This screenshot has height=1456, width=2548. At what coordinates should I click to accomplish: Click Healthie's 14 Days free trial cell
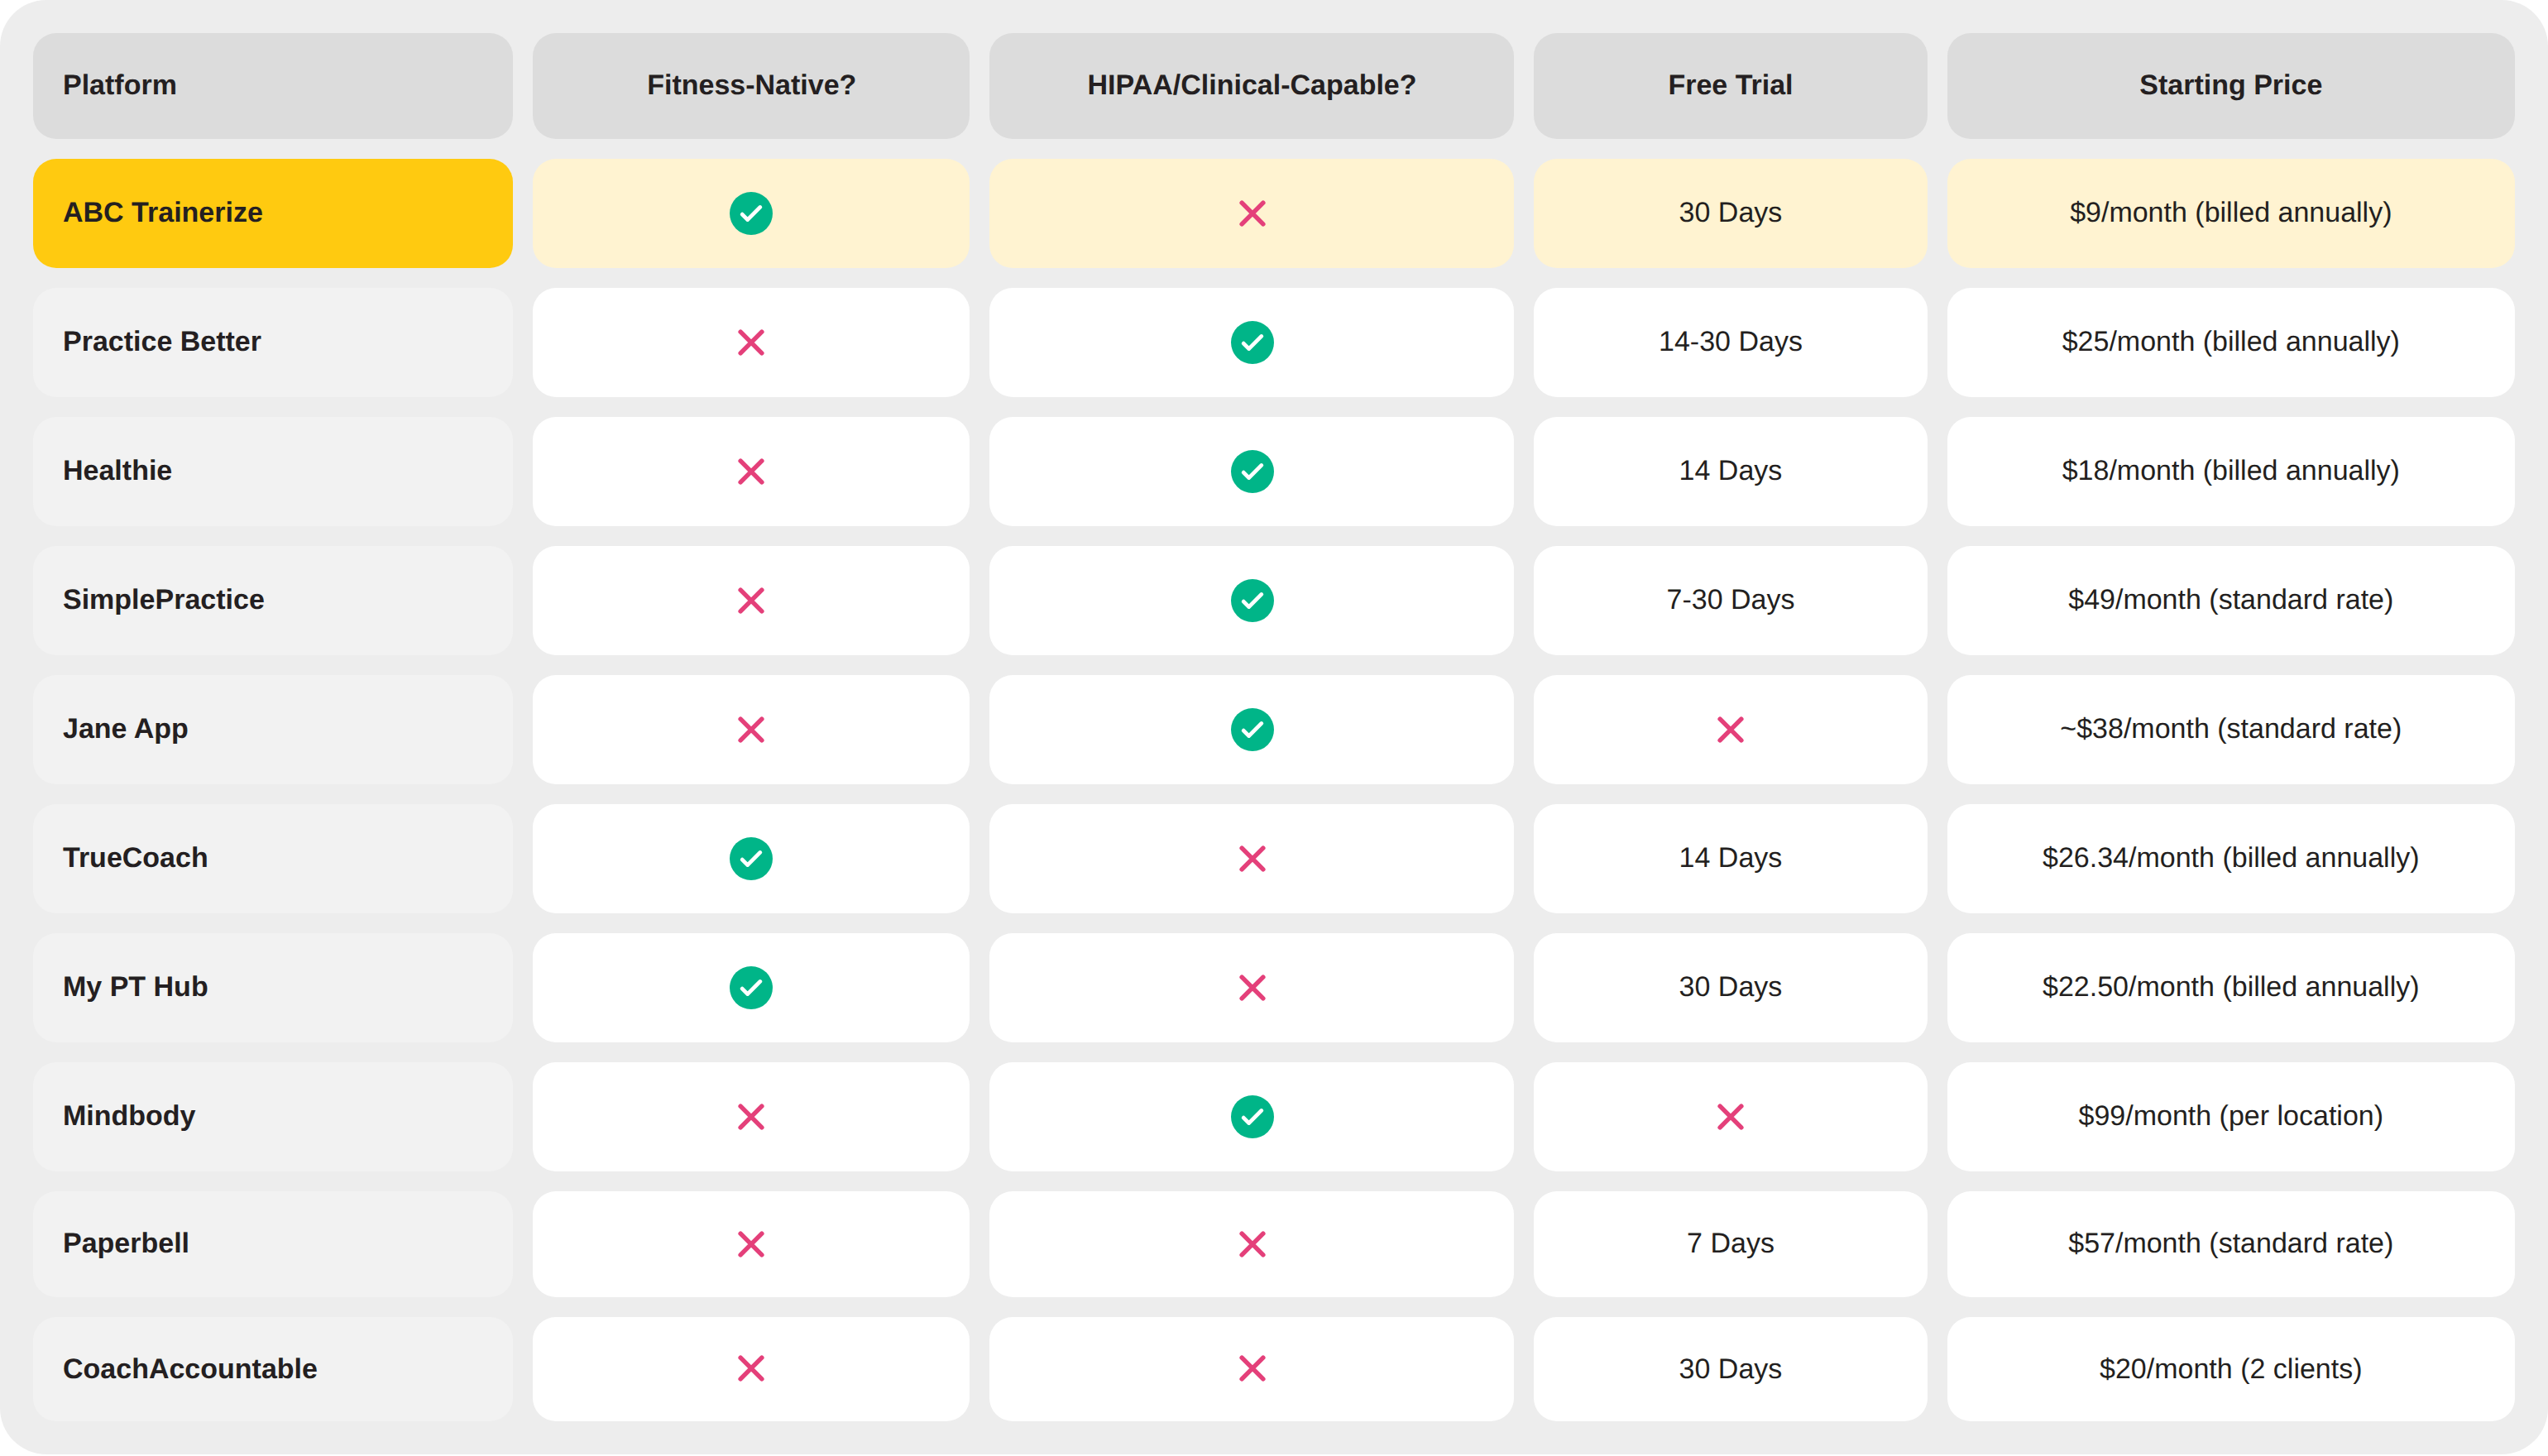(1730, 471)
